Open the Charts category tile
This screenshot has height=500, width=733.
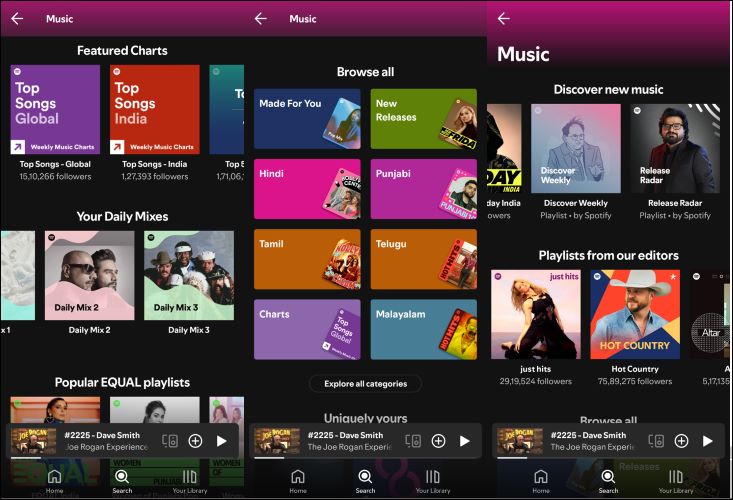click(x=307, y=329)
